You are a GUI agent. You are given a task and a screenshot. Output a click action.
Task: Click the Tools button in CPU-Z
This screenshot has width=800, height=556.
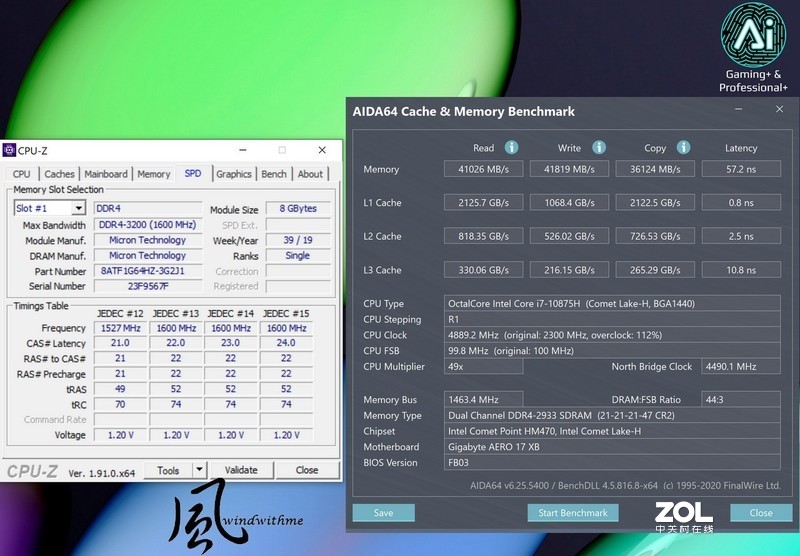tap(168, 470)
